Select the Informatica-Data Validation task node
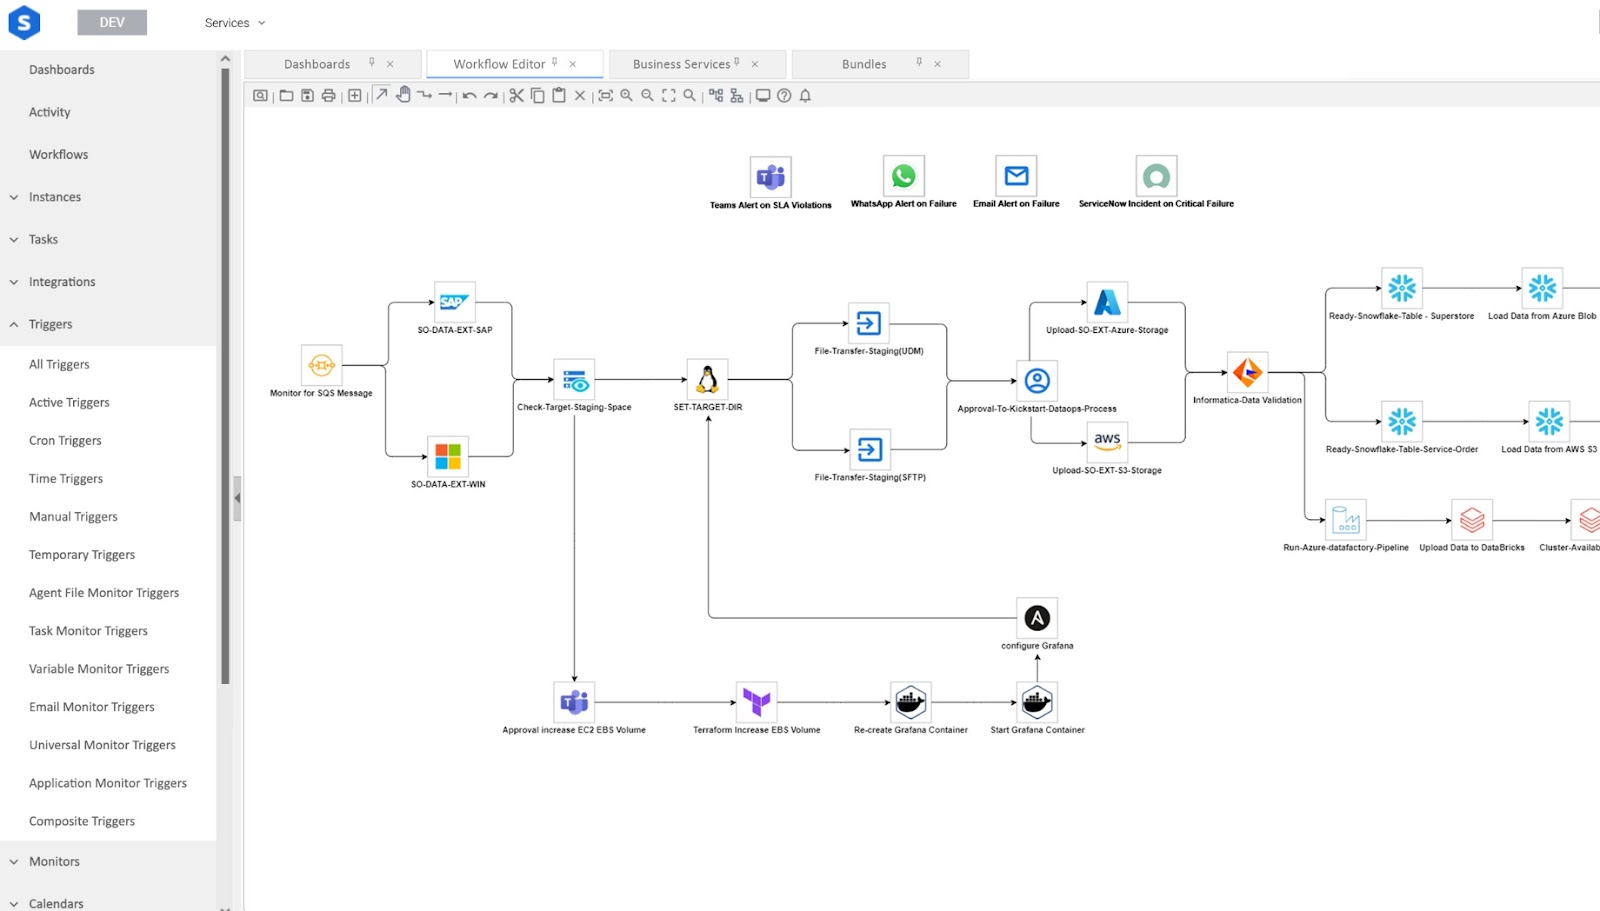Screen dimensions: 1600x911 click(x=1247, y=373)
